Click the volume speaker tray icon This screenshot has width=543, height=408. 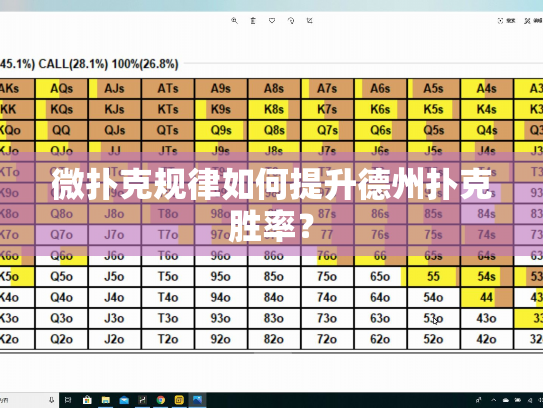(530, 400)
